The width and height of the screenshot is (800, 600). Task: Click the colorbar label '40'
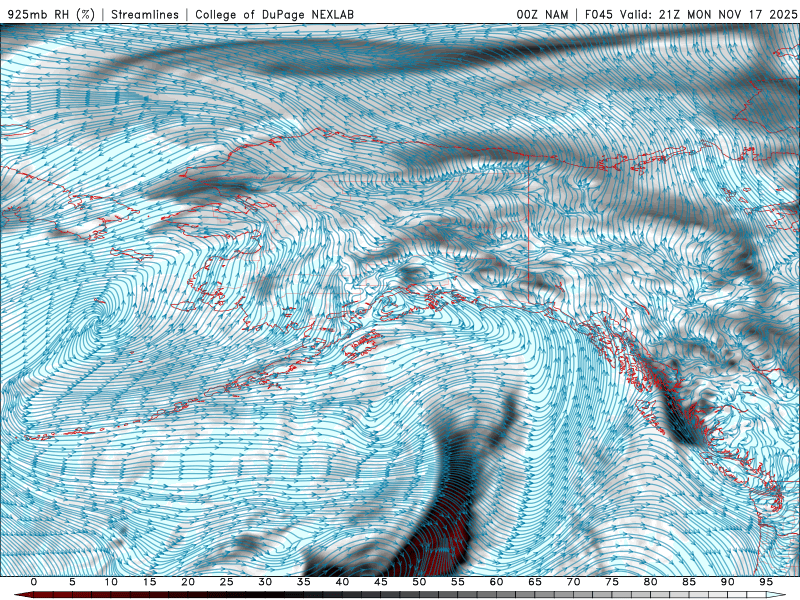[342, 582]
